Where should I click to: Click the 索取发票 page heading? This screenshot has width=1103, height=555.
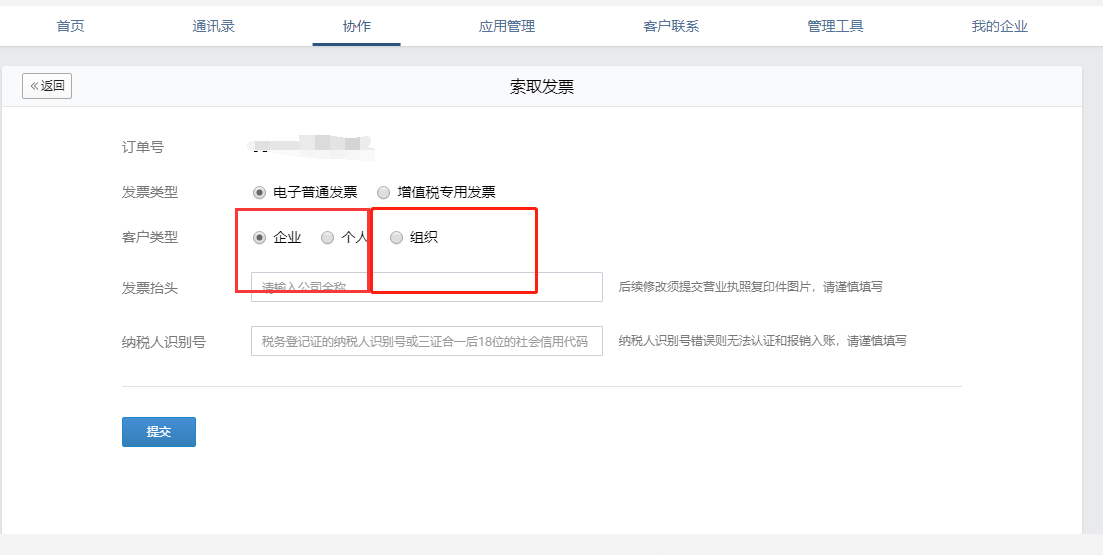pyautogui.click(x=542, y=87)
